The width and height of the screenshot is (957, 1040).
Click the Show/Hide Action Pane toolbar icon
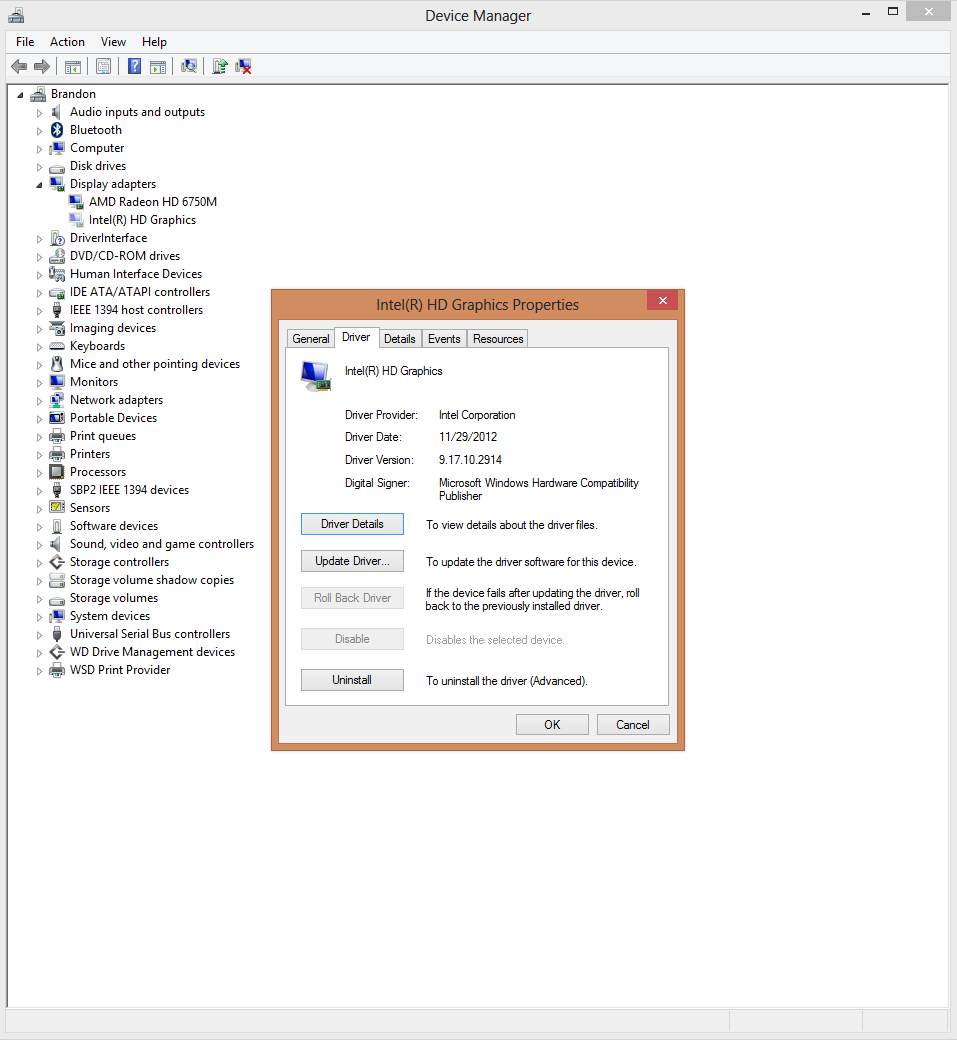(x=158, y=66)
